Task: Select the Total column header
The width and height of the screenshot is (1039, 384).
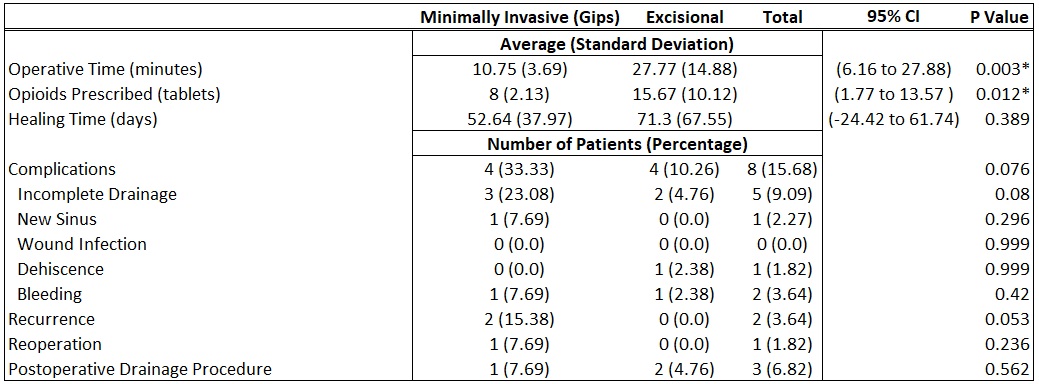Action: click(x=782, y=17)
